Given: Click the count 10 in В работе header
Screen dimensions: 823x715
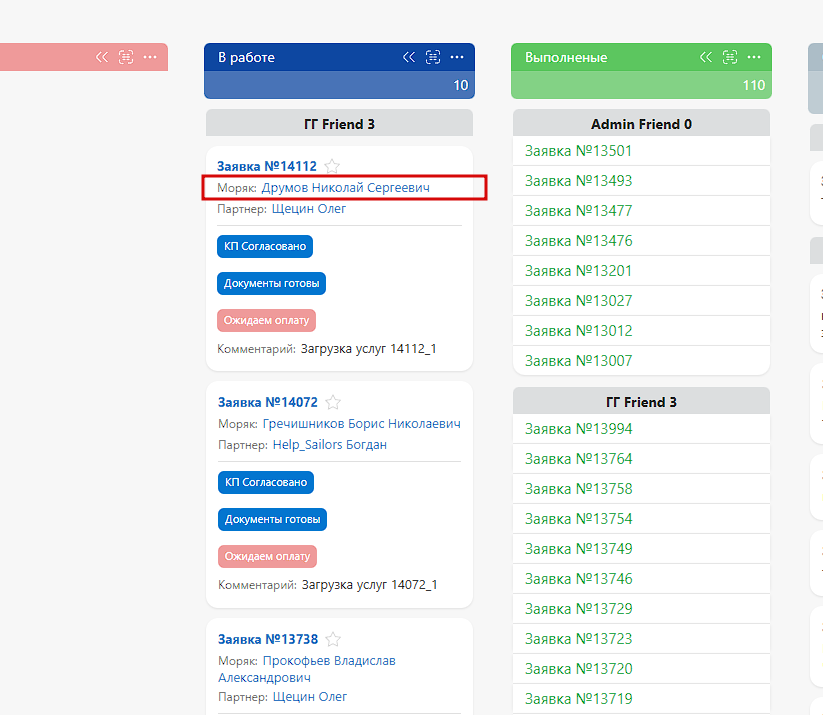Looking at the screenshot, I should 461,85.
